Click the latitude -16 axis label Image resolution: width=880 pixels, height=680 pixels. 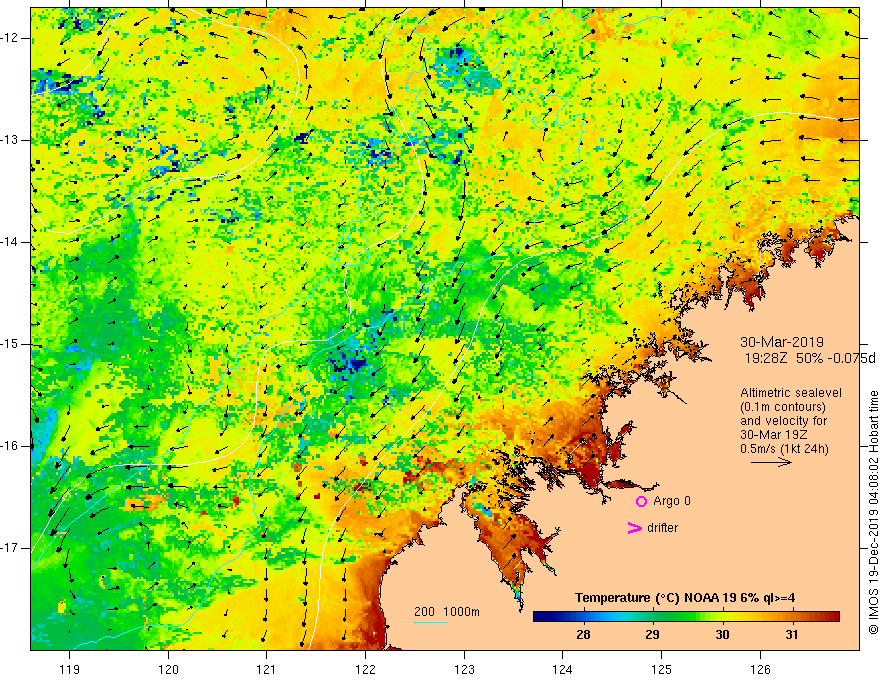(10, 446)
